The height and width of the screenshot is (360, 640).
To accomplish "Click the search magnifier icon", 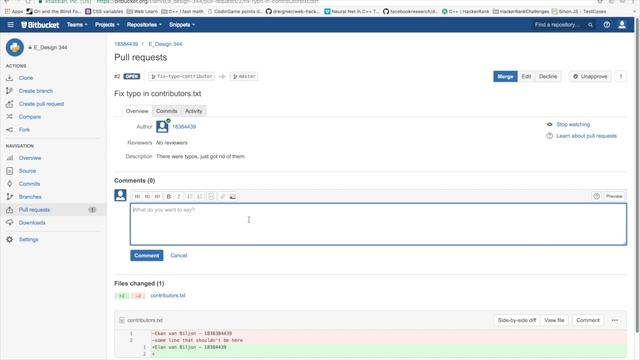I will point(590,25).
